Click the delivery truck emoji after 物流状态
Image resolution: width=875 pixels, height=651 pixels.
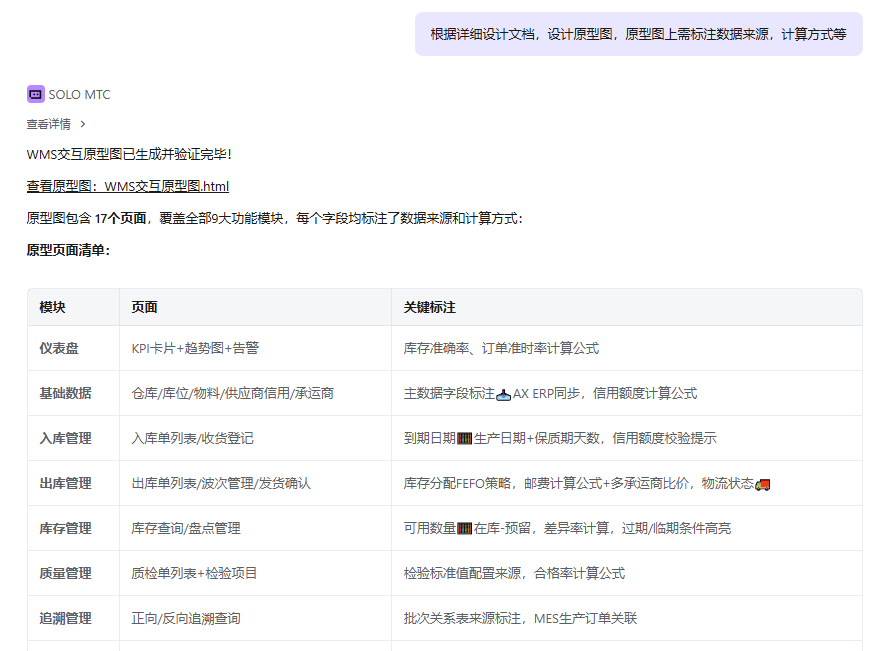(763, 484)
